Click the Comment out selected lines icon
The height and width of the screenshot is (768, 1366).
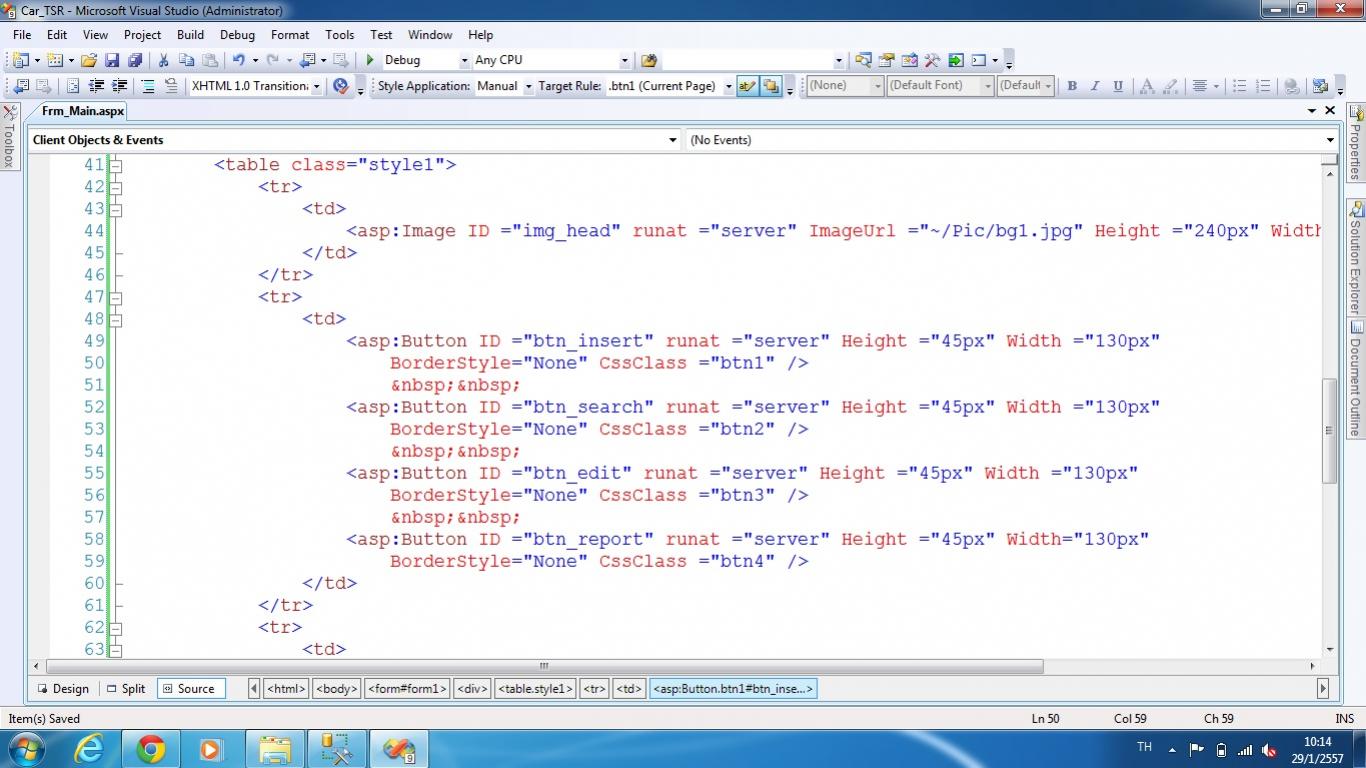pos(148,86)
